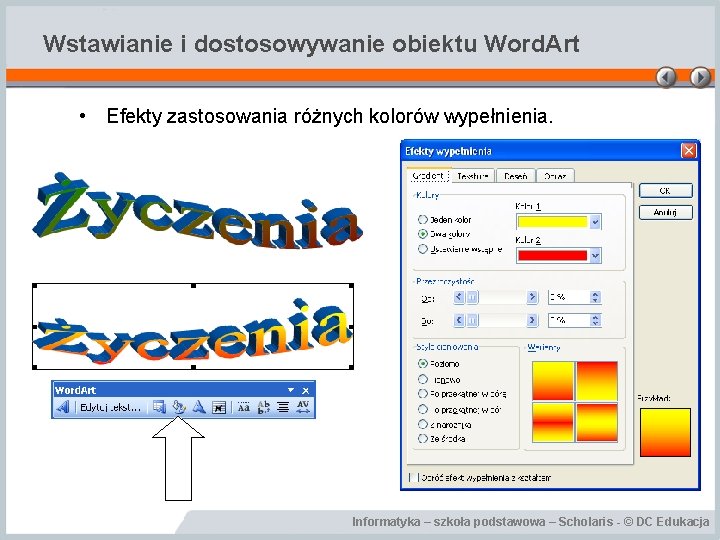The height and width of the screenshot is (540, 720).
Task: Select the 'Jeden kolor' radio button
Action: pos(422,219)
